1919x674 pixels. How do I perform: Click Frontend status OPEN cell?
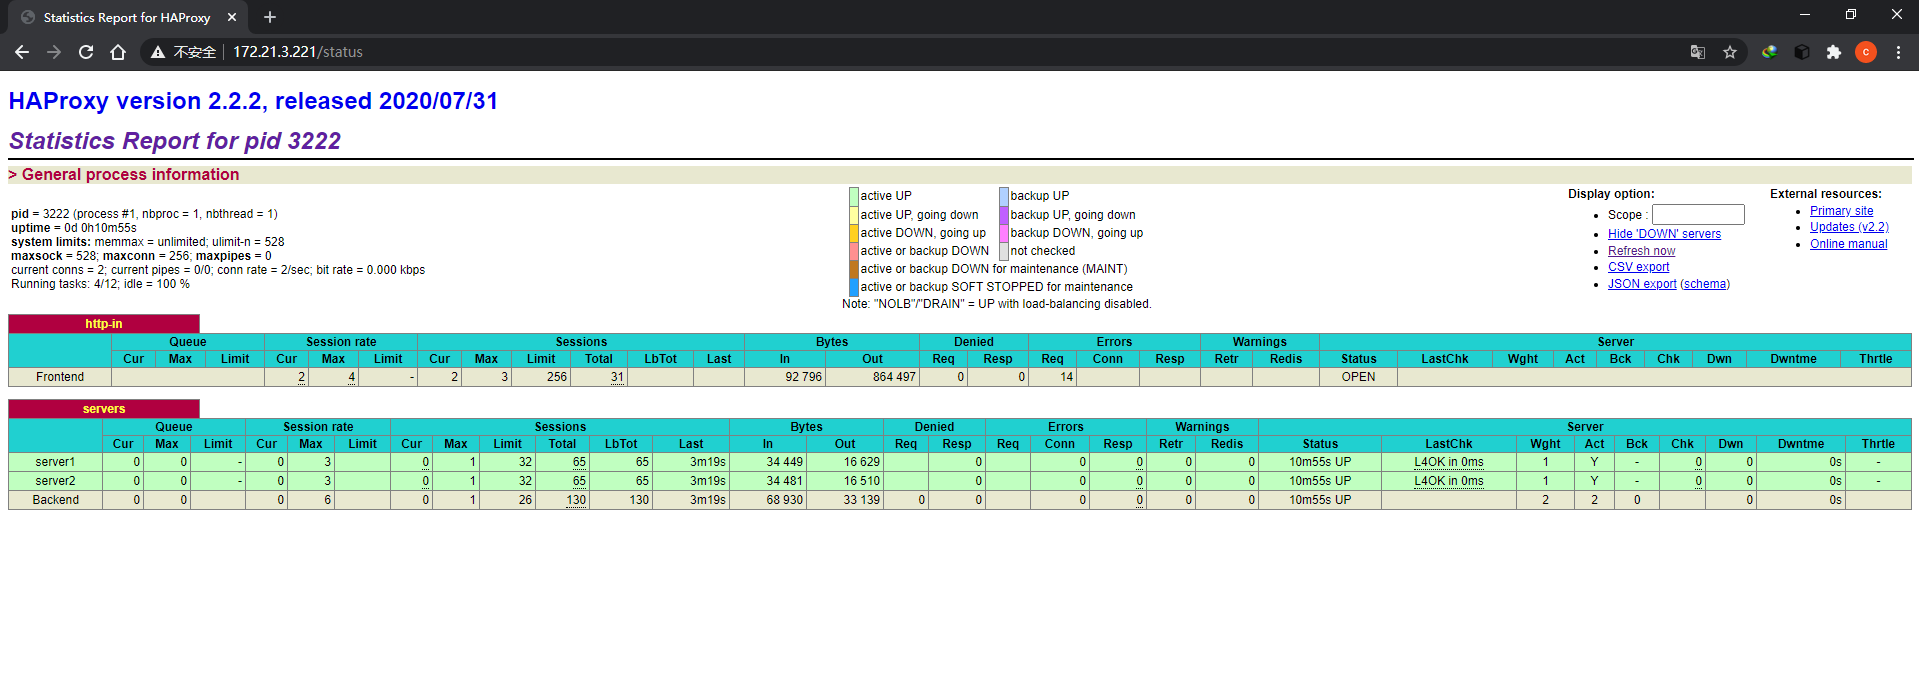[1358, 377]
